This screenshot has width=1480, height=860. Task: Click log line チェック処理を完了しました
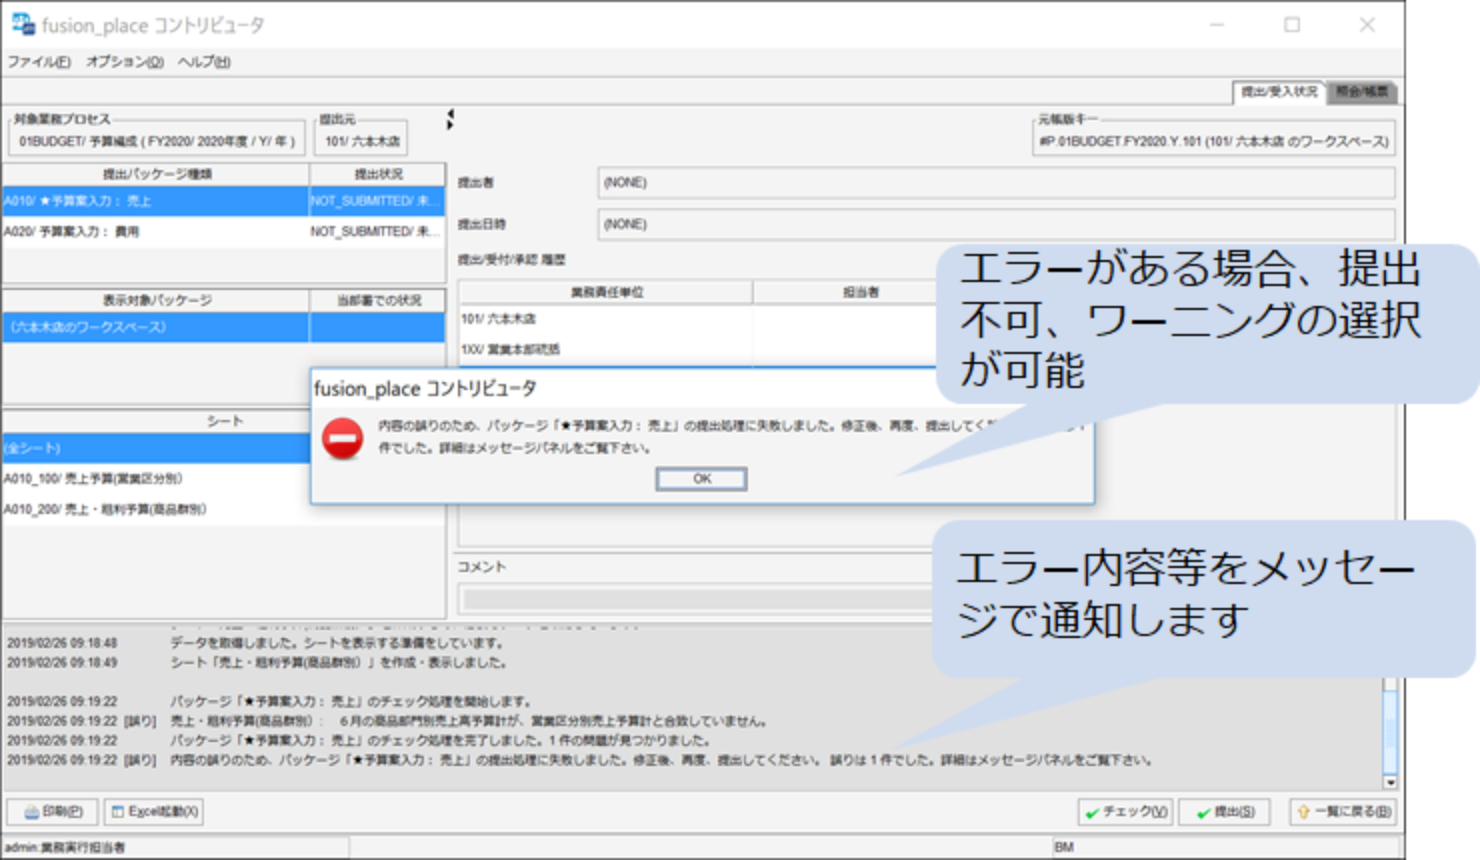coord(440,741)
